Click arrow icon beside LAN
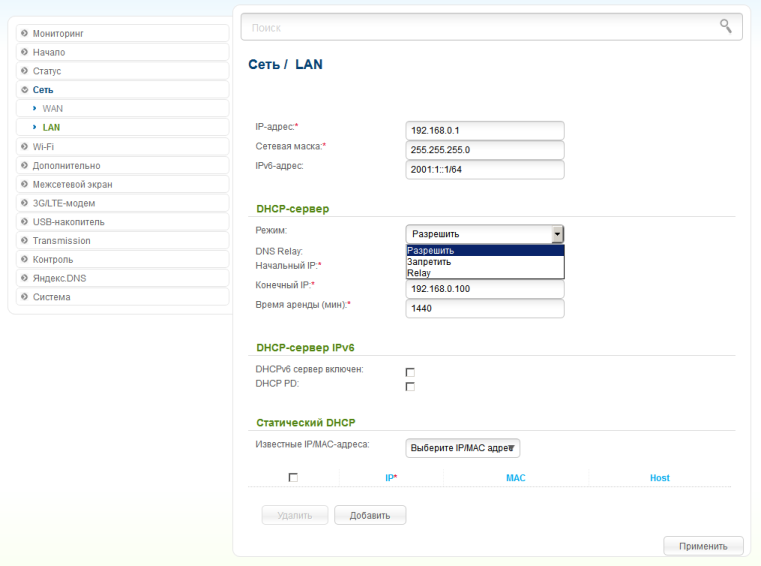 [x=34, y=127]
